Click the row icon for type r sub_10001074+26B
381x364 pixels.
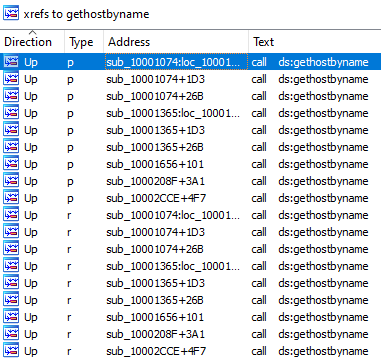click(x=11, y=249)
